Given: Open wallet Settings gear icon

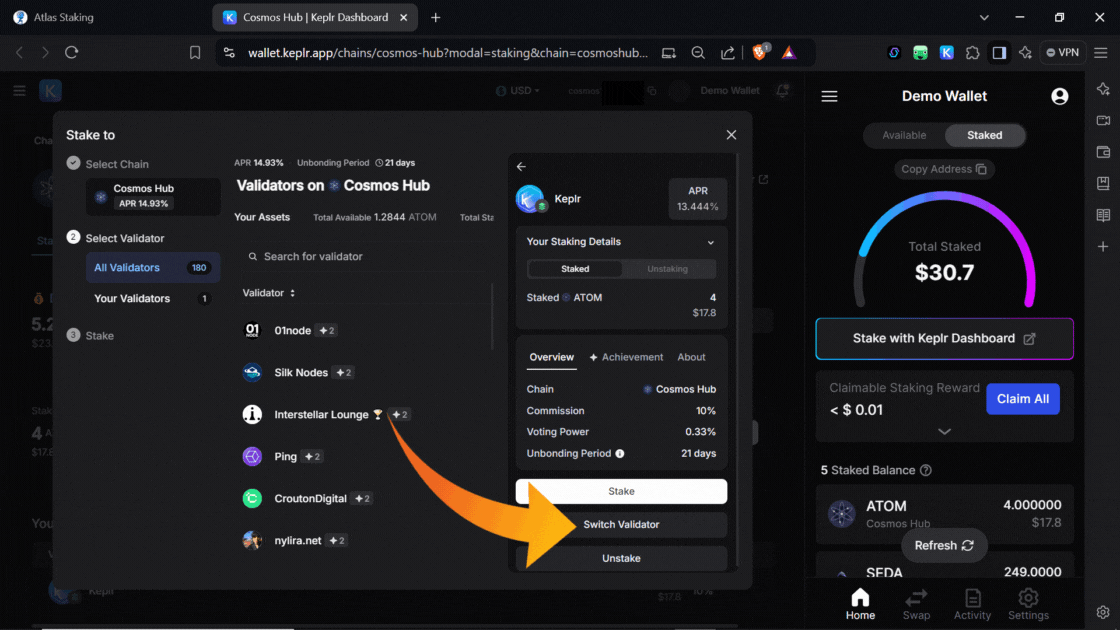Looking at the screenshot, I should click(1028, 604).
